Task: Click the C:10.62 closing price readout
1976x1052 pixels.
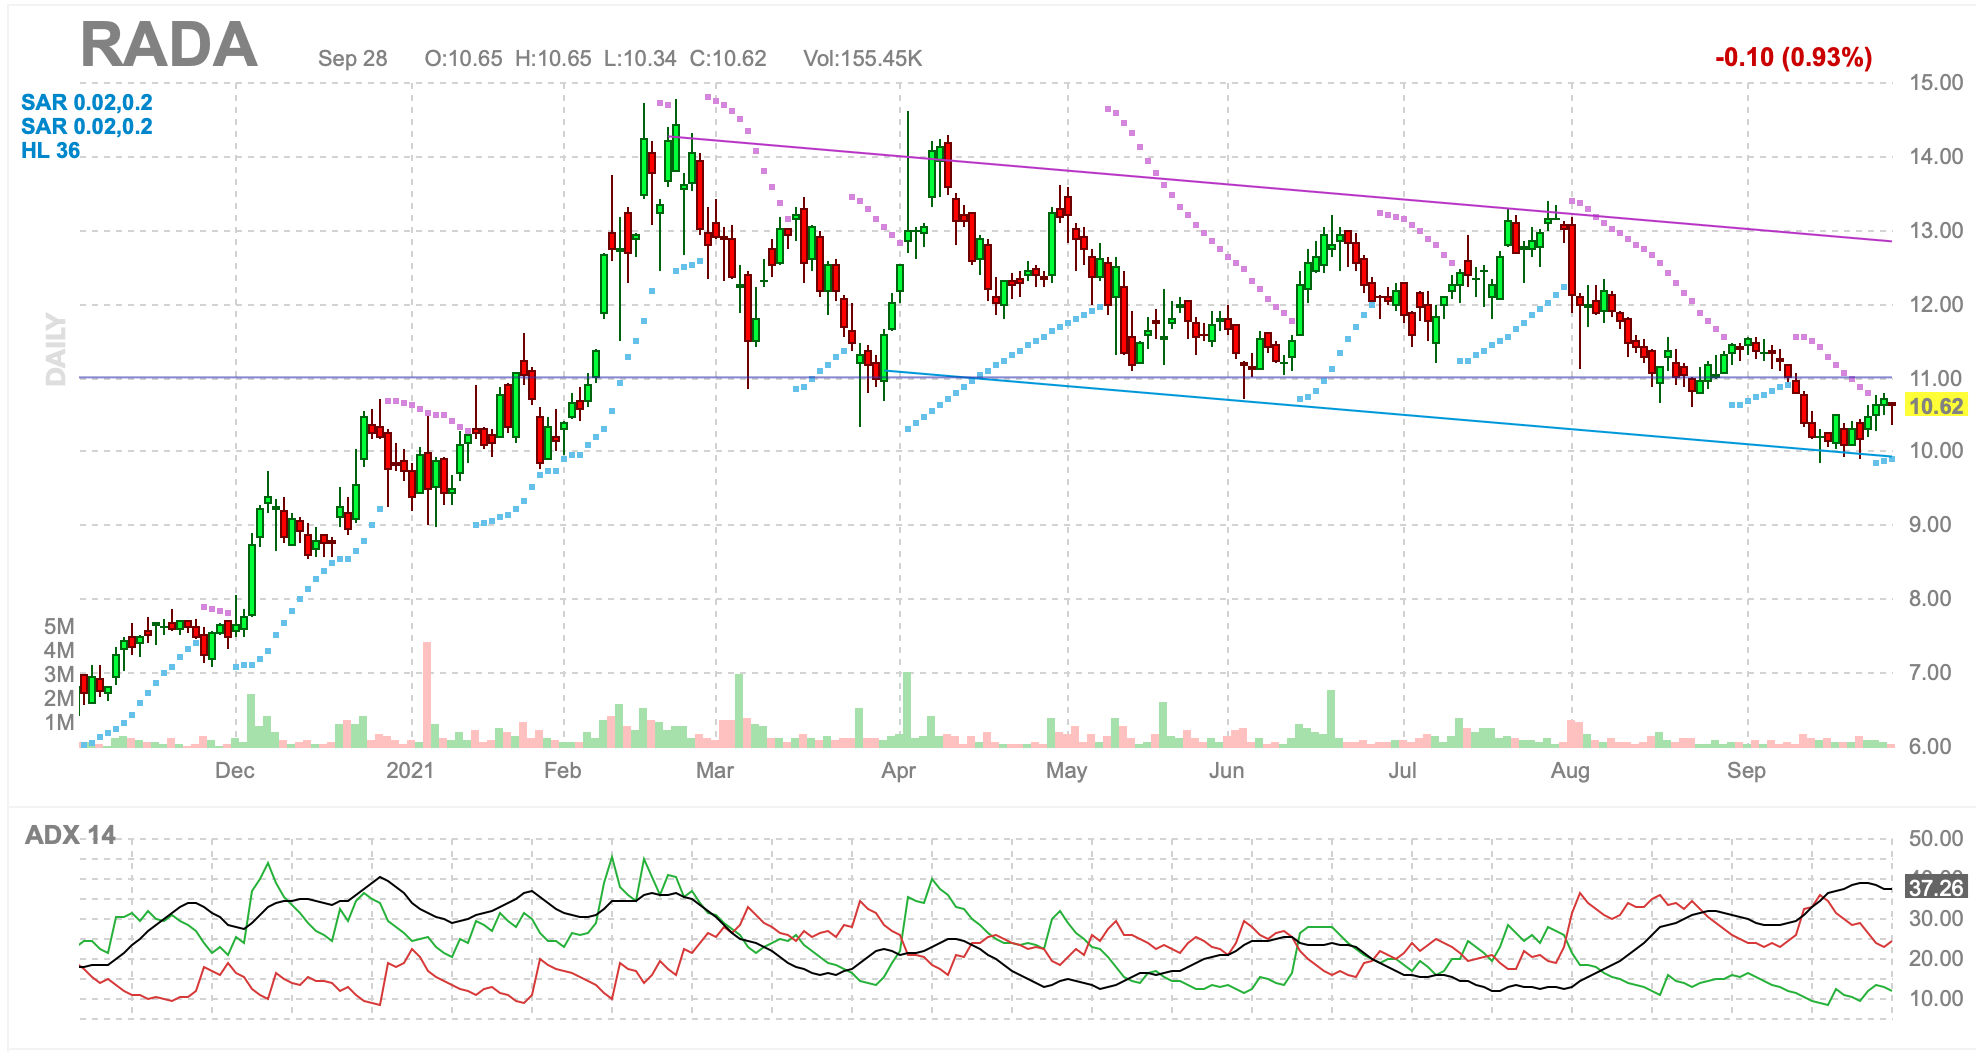Action: point(728,59)
